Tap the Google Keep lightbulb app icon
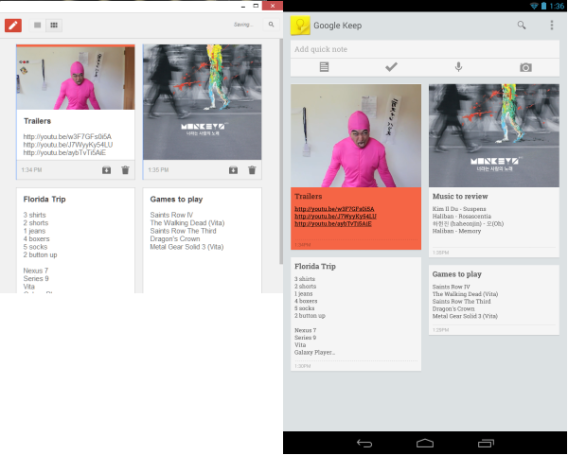 (x=300, y=25)
